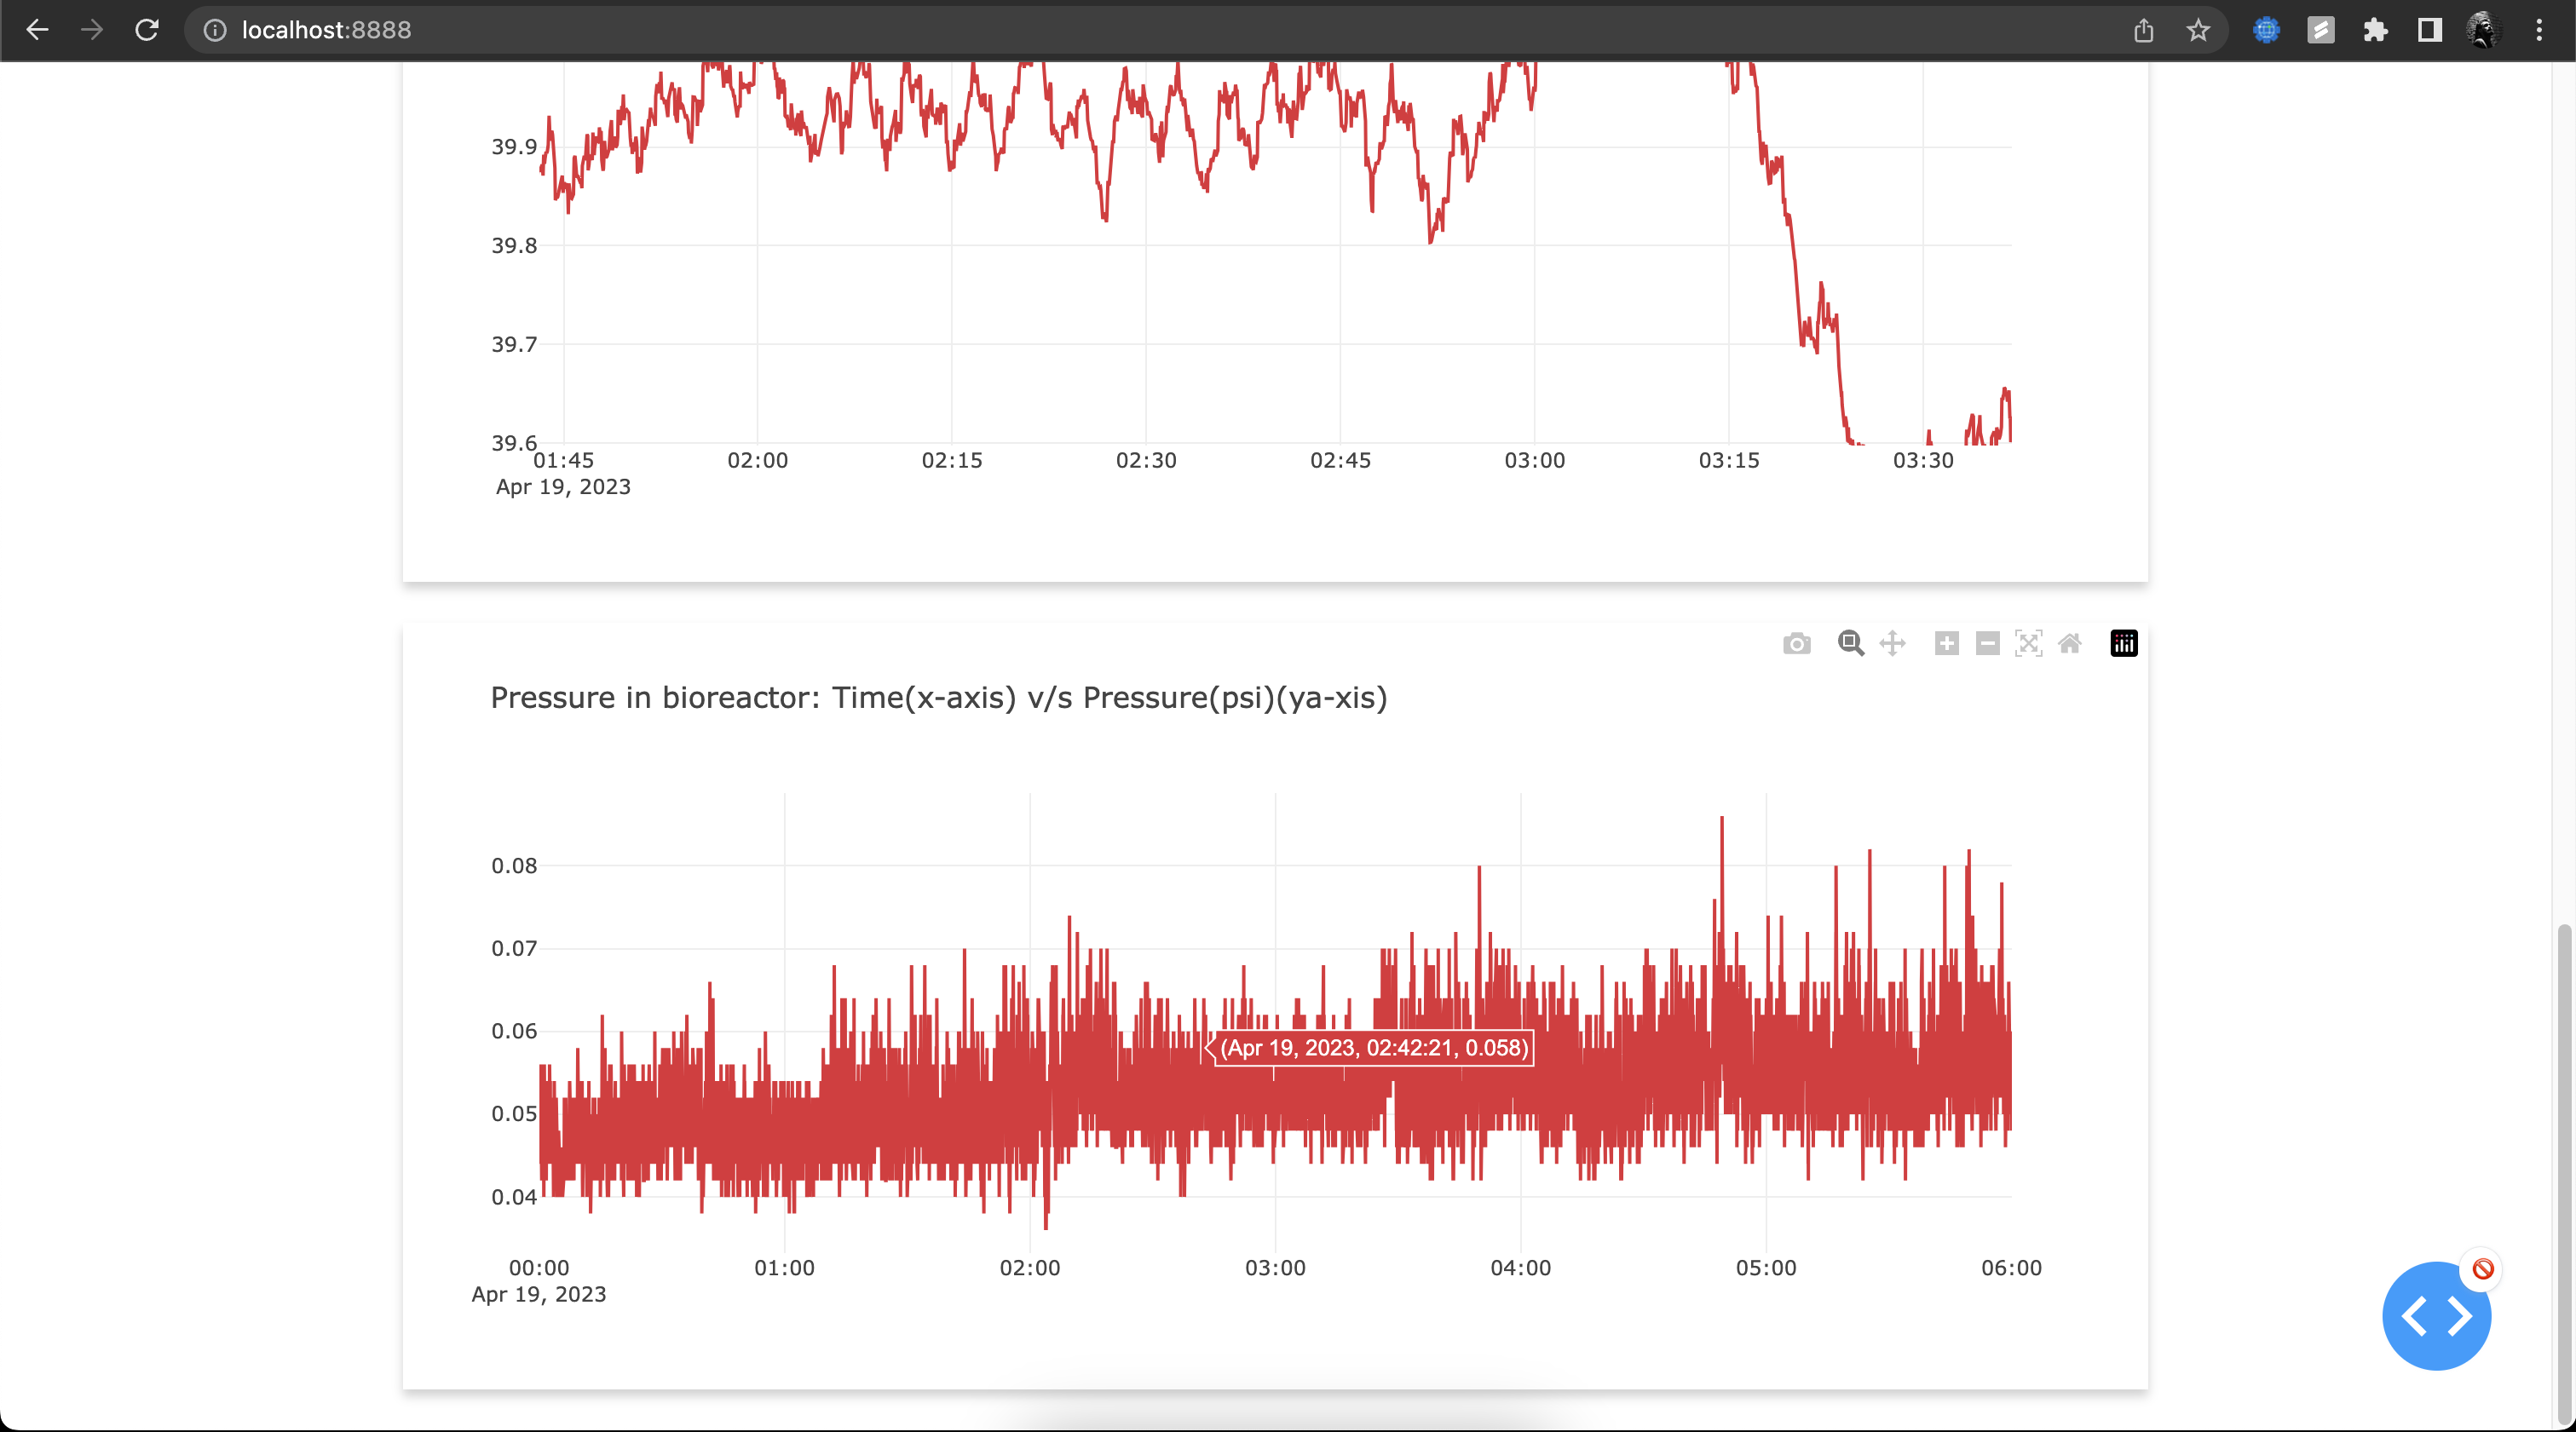The height and width of the screenshot is (1432, 2576).
Task: Click the blue Dash debug menu button
Action: [2436, 1316]
